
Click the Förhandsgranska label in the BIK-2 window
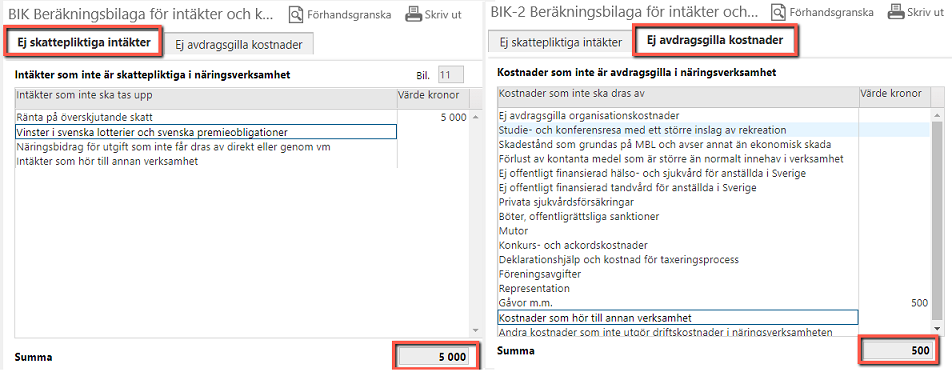coord(832,12)
